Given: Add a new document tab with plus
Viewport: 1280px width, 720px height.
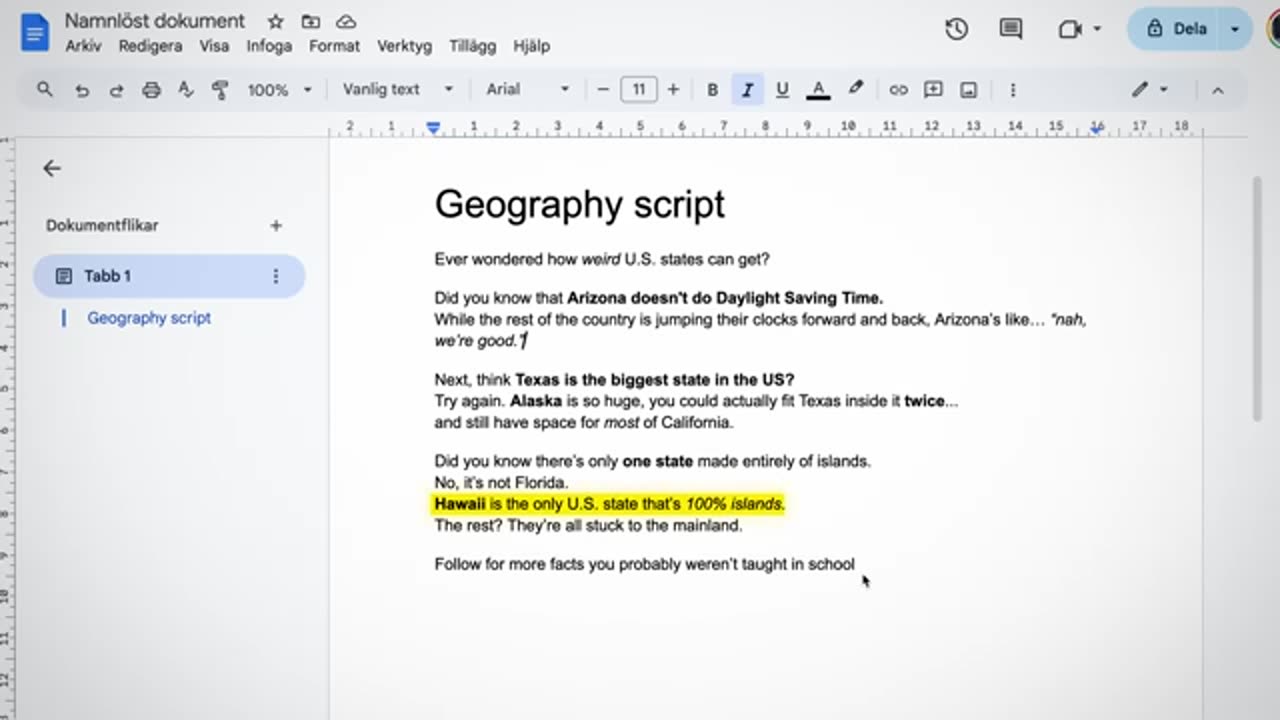Looking at the screenshot, I should point(276,226).
